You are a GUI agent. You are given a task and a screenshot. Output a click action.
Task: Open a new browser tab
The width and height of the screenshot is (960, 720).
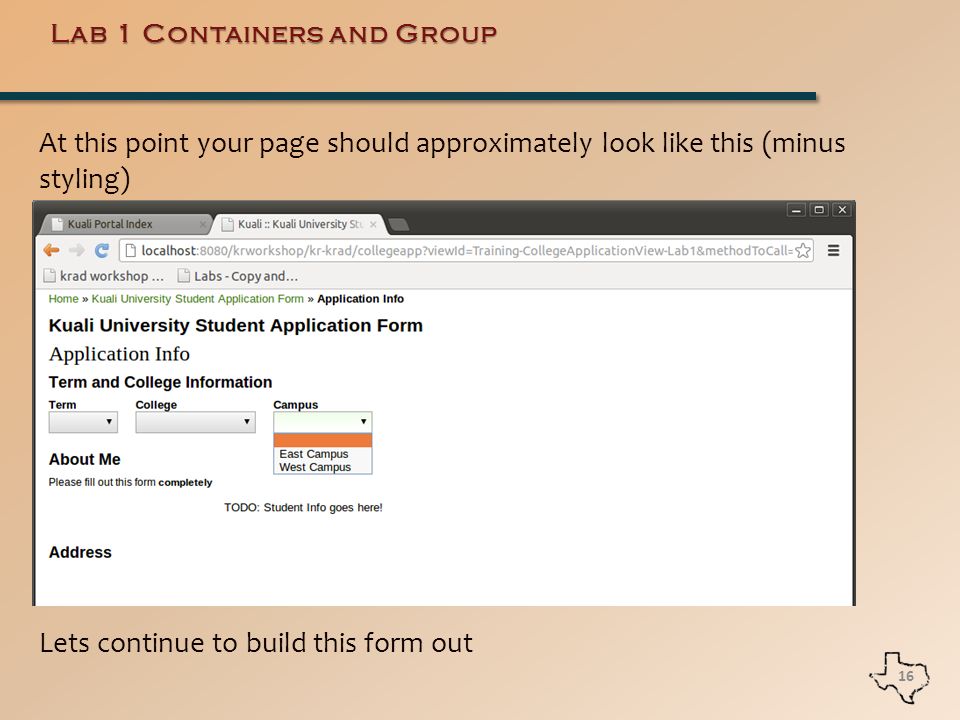[399, 225]
